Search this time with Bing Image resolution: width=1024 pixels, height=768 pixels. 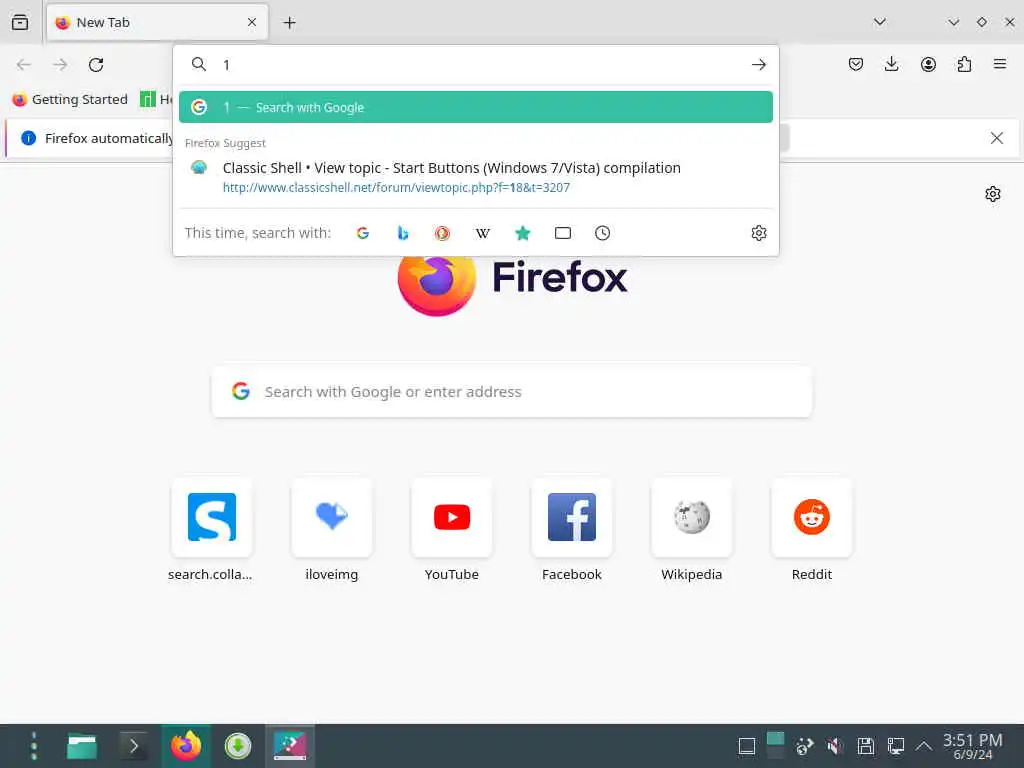coord(403,233)
